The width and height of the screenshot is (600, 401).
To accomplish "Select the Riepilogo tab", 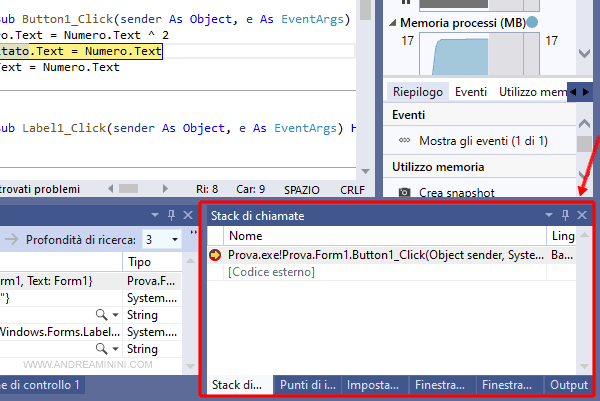I will point(417,91).
